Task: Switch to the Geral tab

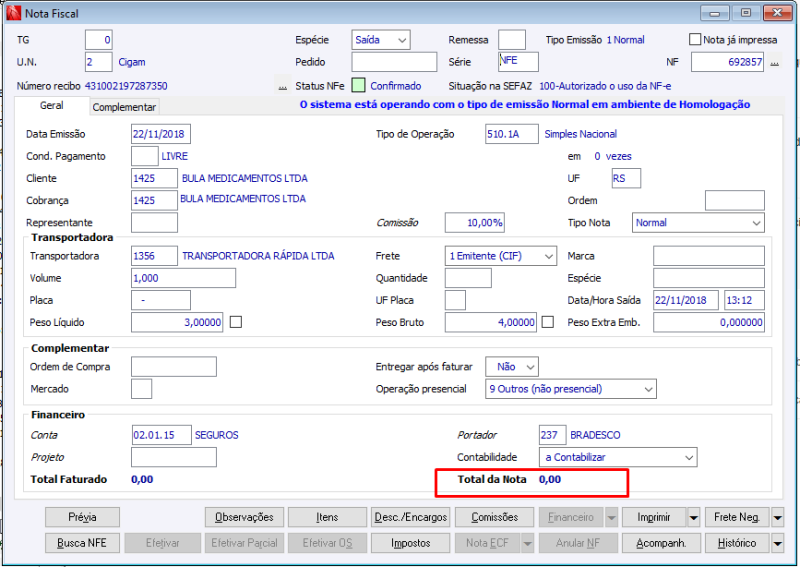Action: pos(52,106)
